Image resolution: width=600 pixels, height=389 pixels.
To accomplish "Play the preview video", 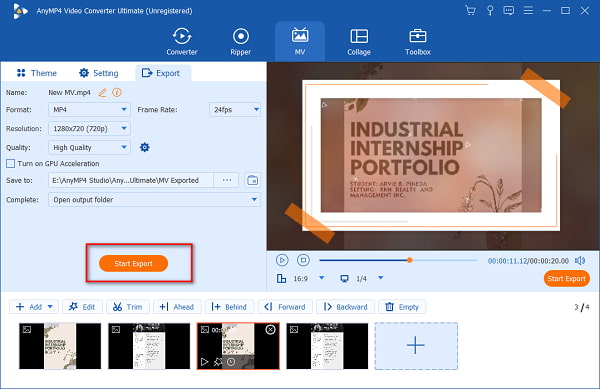I will coord(282,260).
